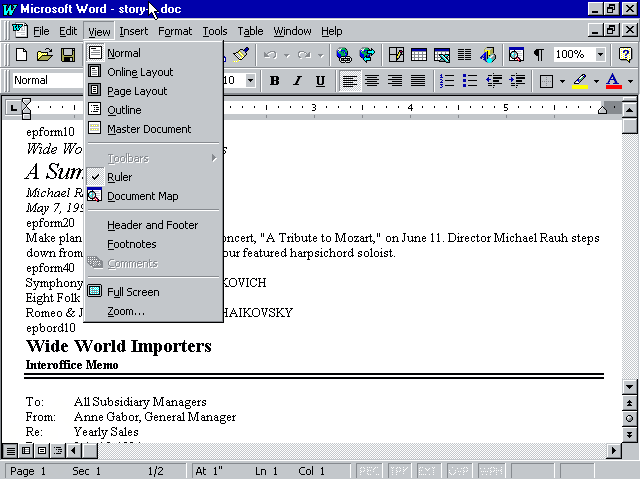Viewport: 640px width, 480px height.
Task: Click the ruler tab alignment selector
Action: 13,108
